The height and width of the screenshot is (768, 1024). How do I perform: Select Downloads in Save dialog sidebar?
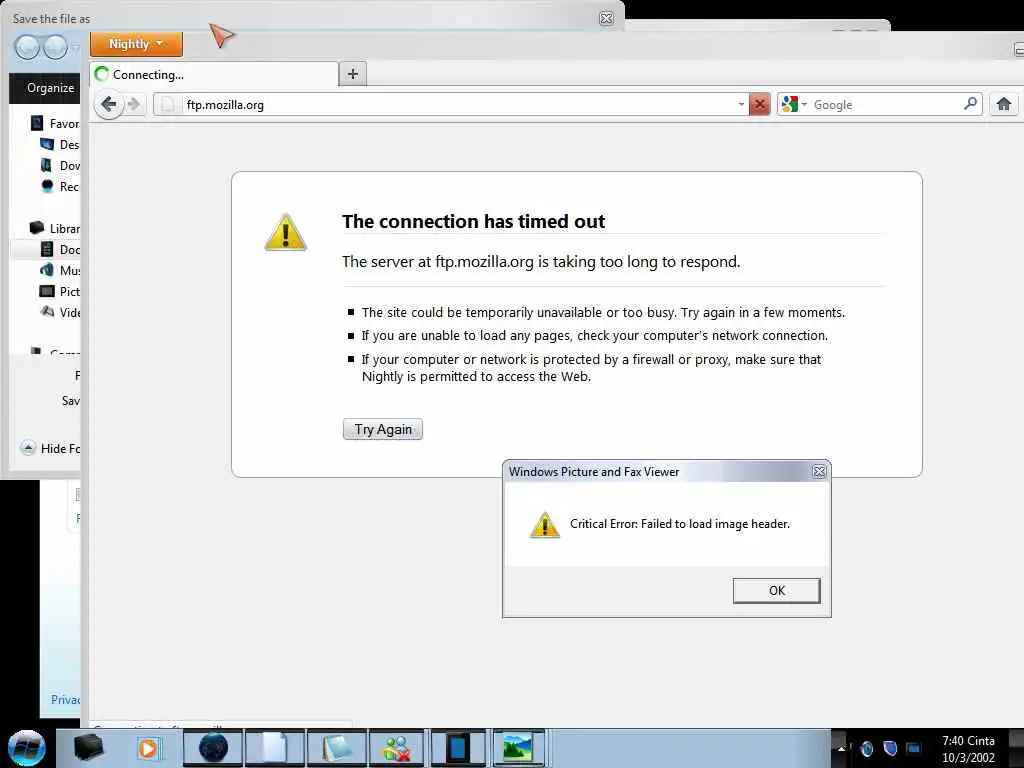60,165
